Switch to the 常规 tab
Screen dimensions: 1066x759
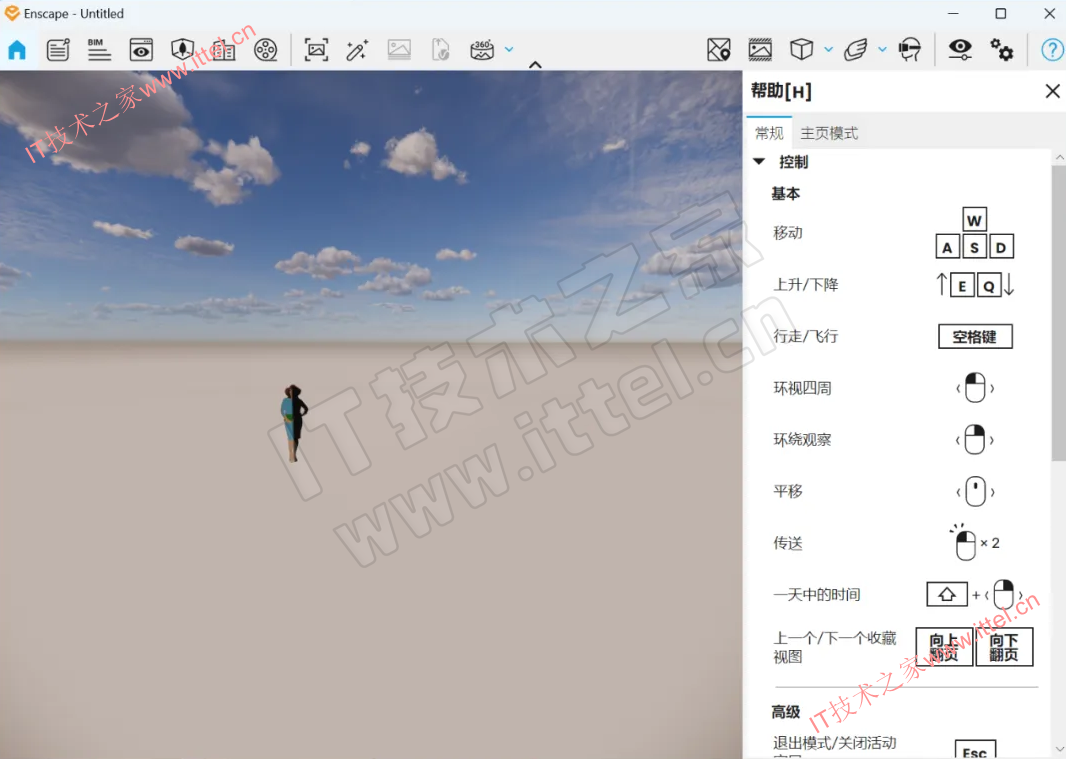pos(770,133)
